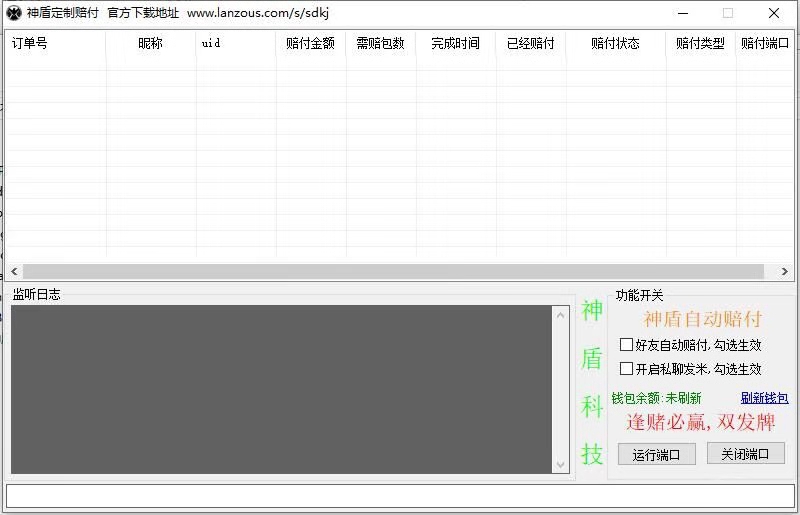Click the log panel scroll down arrow
The image size is (800, 515).
pyautogui.click(x=561, y=464)
